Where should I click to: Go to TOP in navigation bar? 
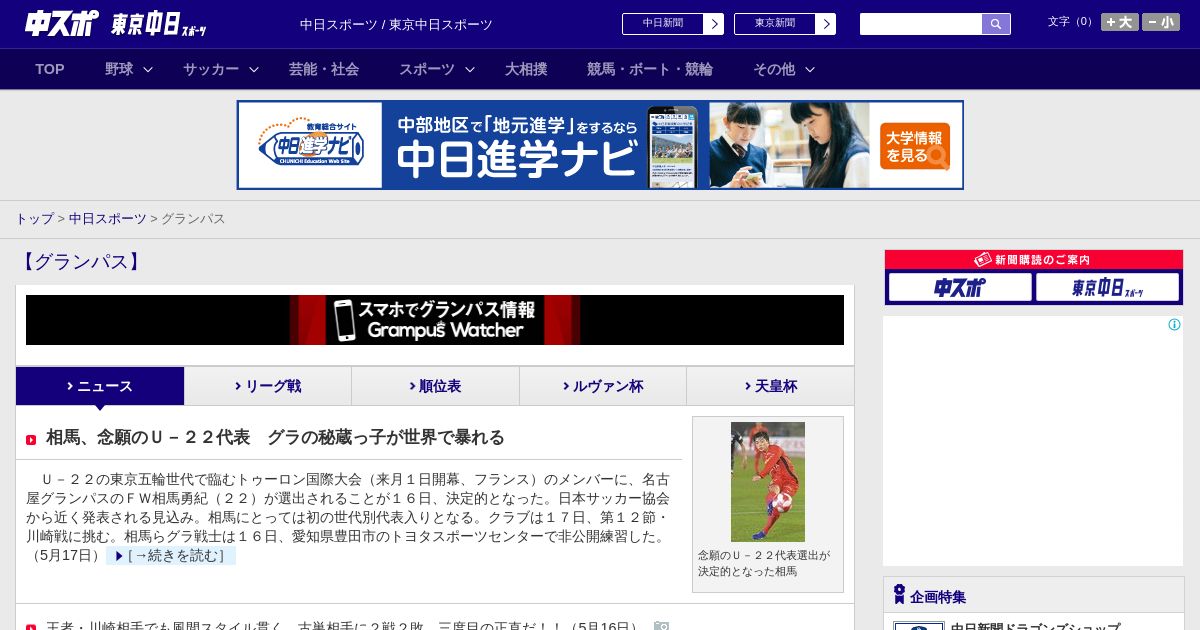tap(50, 69)
